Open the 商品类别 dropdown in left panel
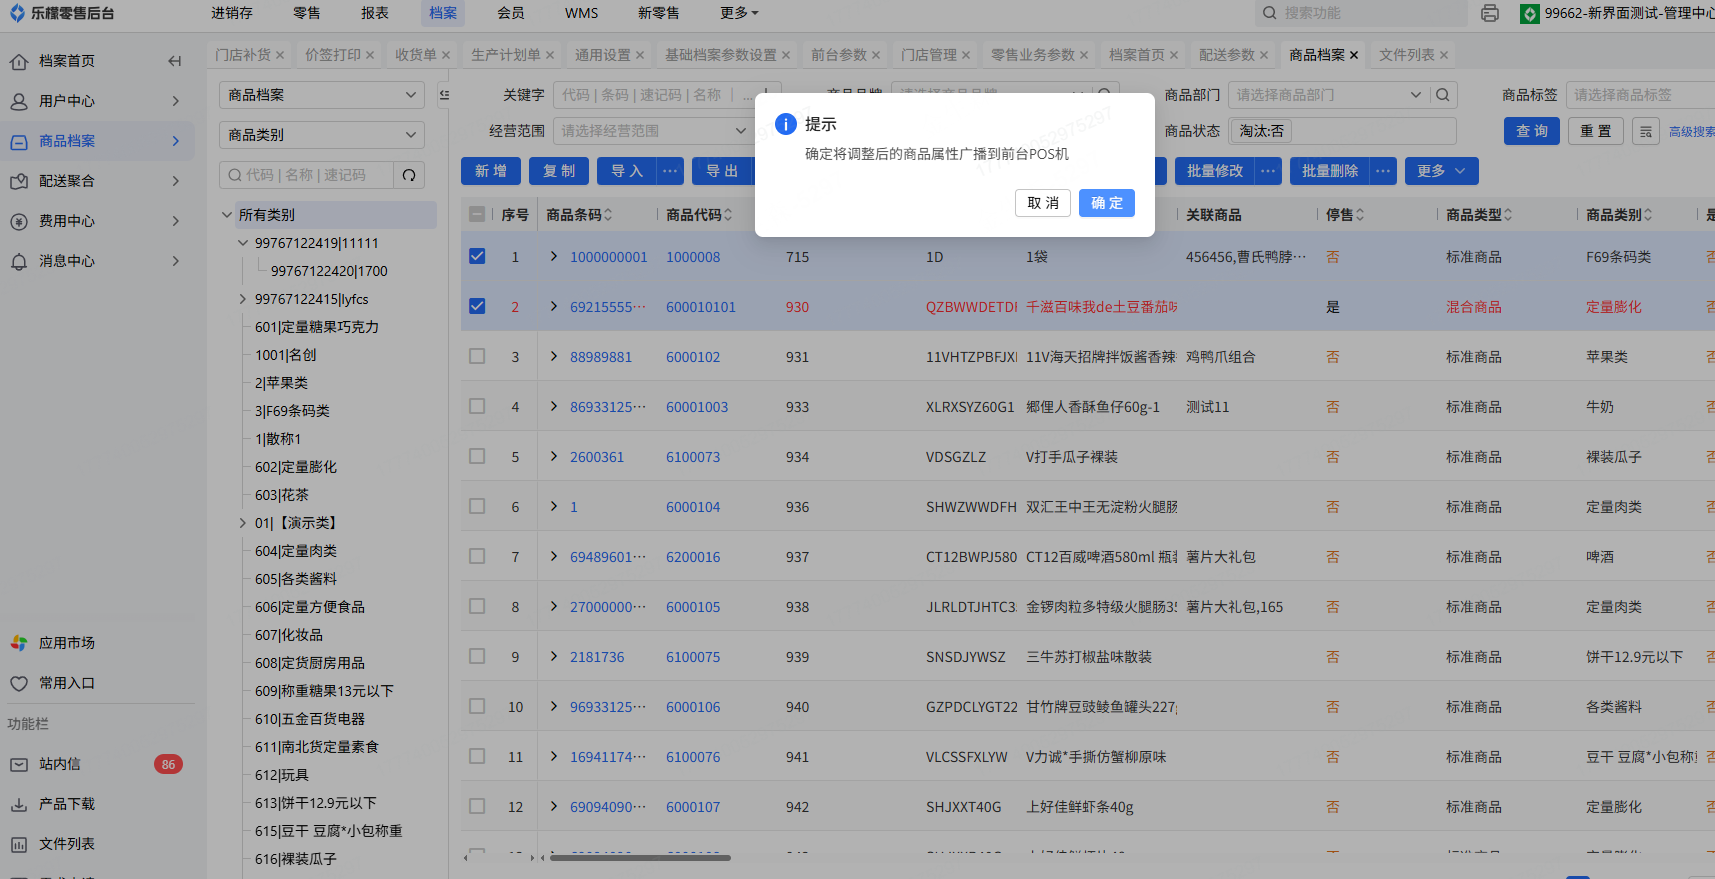 tap(321, 135)
